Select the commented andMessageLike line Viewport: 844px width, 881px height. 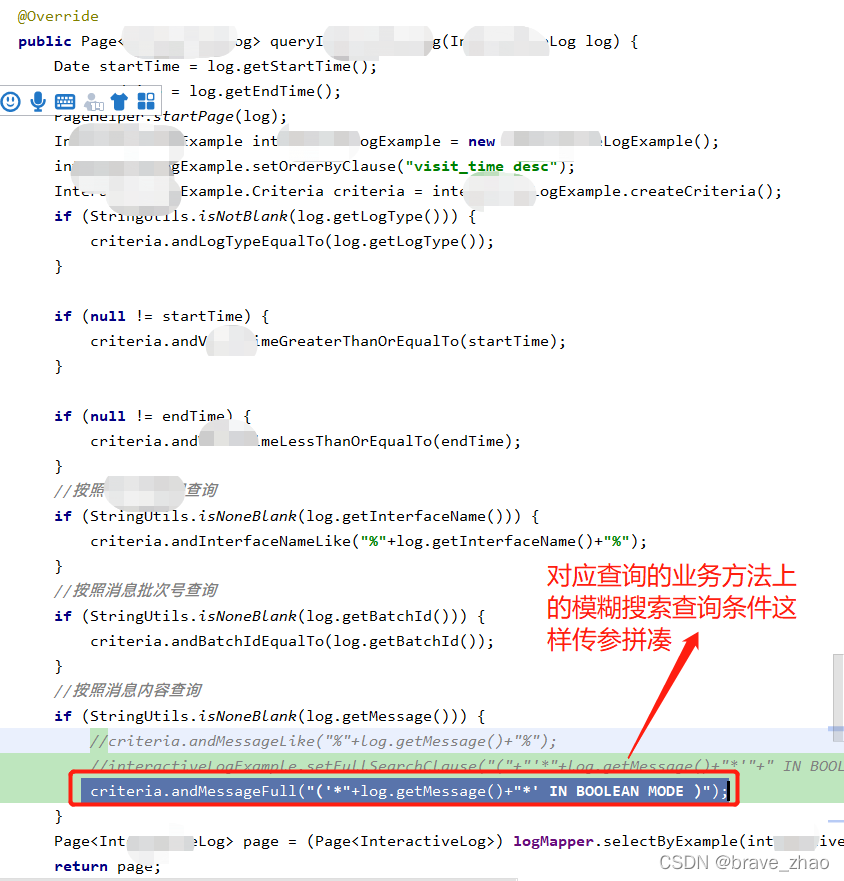click(x=280, y=741)
